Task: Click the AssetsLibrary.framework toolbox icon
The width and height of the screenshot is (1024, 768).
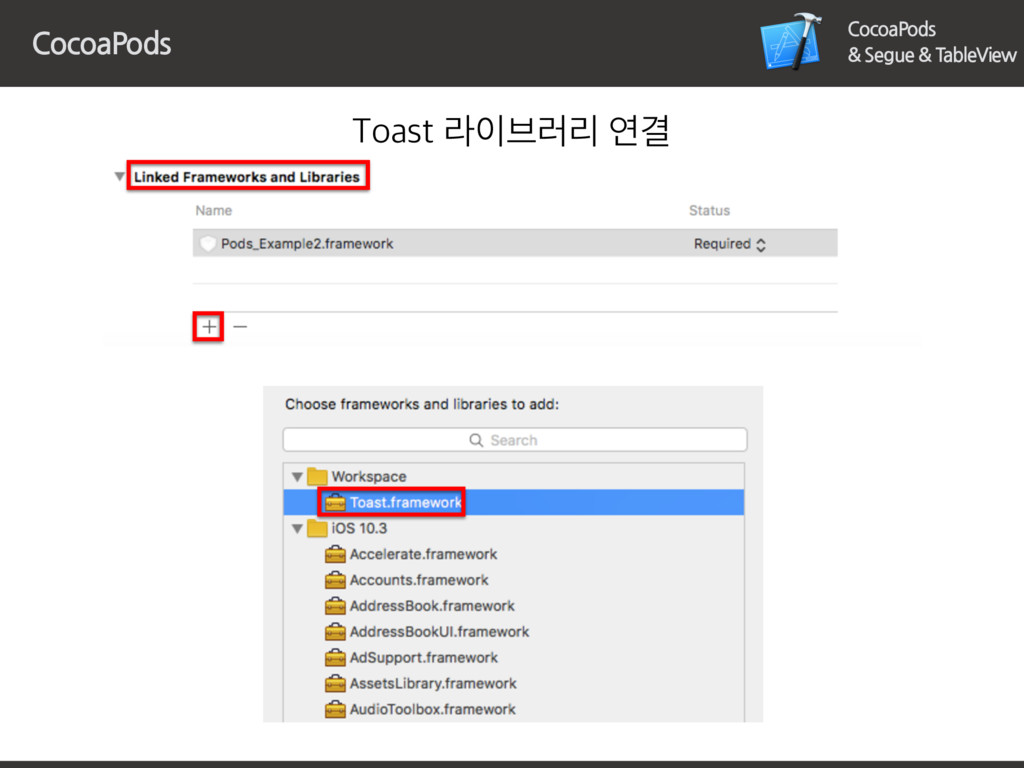Action: 335,683
